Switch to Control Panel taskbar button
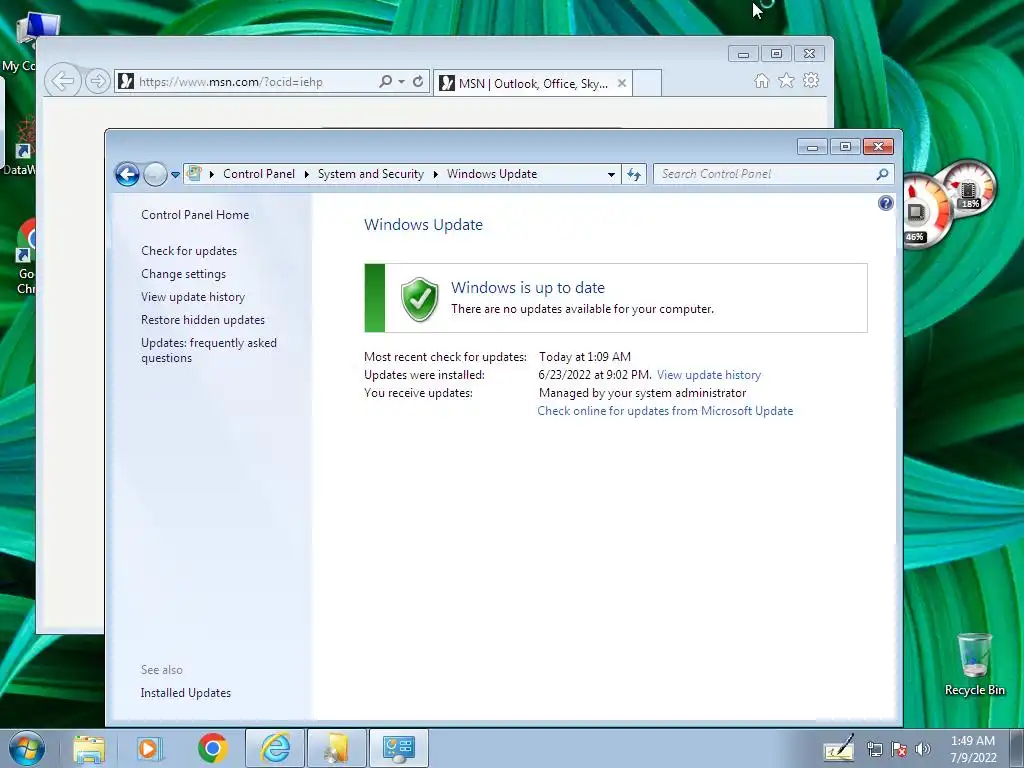Screen dimensions: 1024x768 click(399, 748)
